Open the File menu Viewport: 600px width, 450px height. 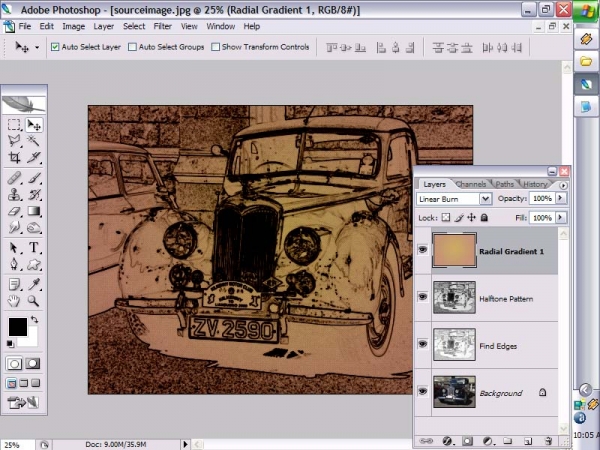[x=24, y=26]
